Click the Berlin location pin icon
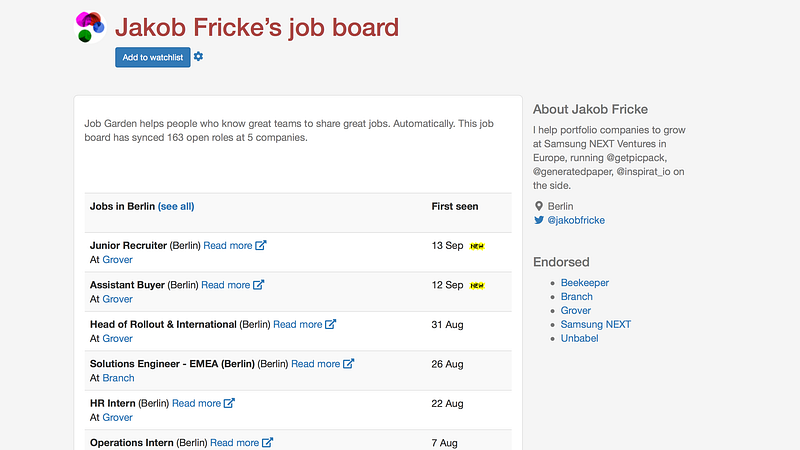Image resolution: width=800 pixels, height=450 pixels. tap(539, 206)
